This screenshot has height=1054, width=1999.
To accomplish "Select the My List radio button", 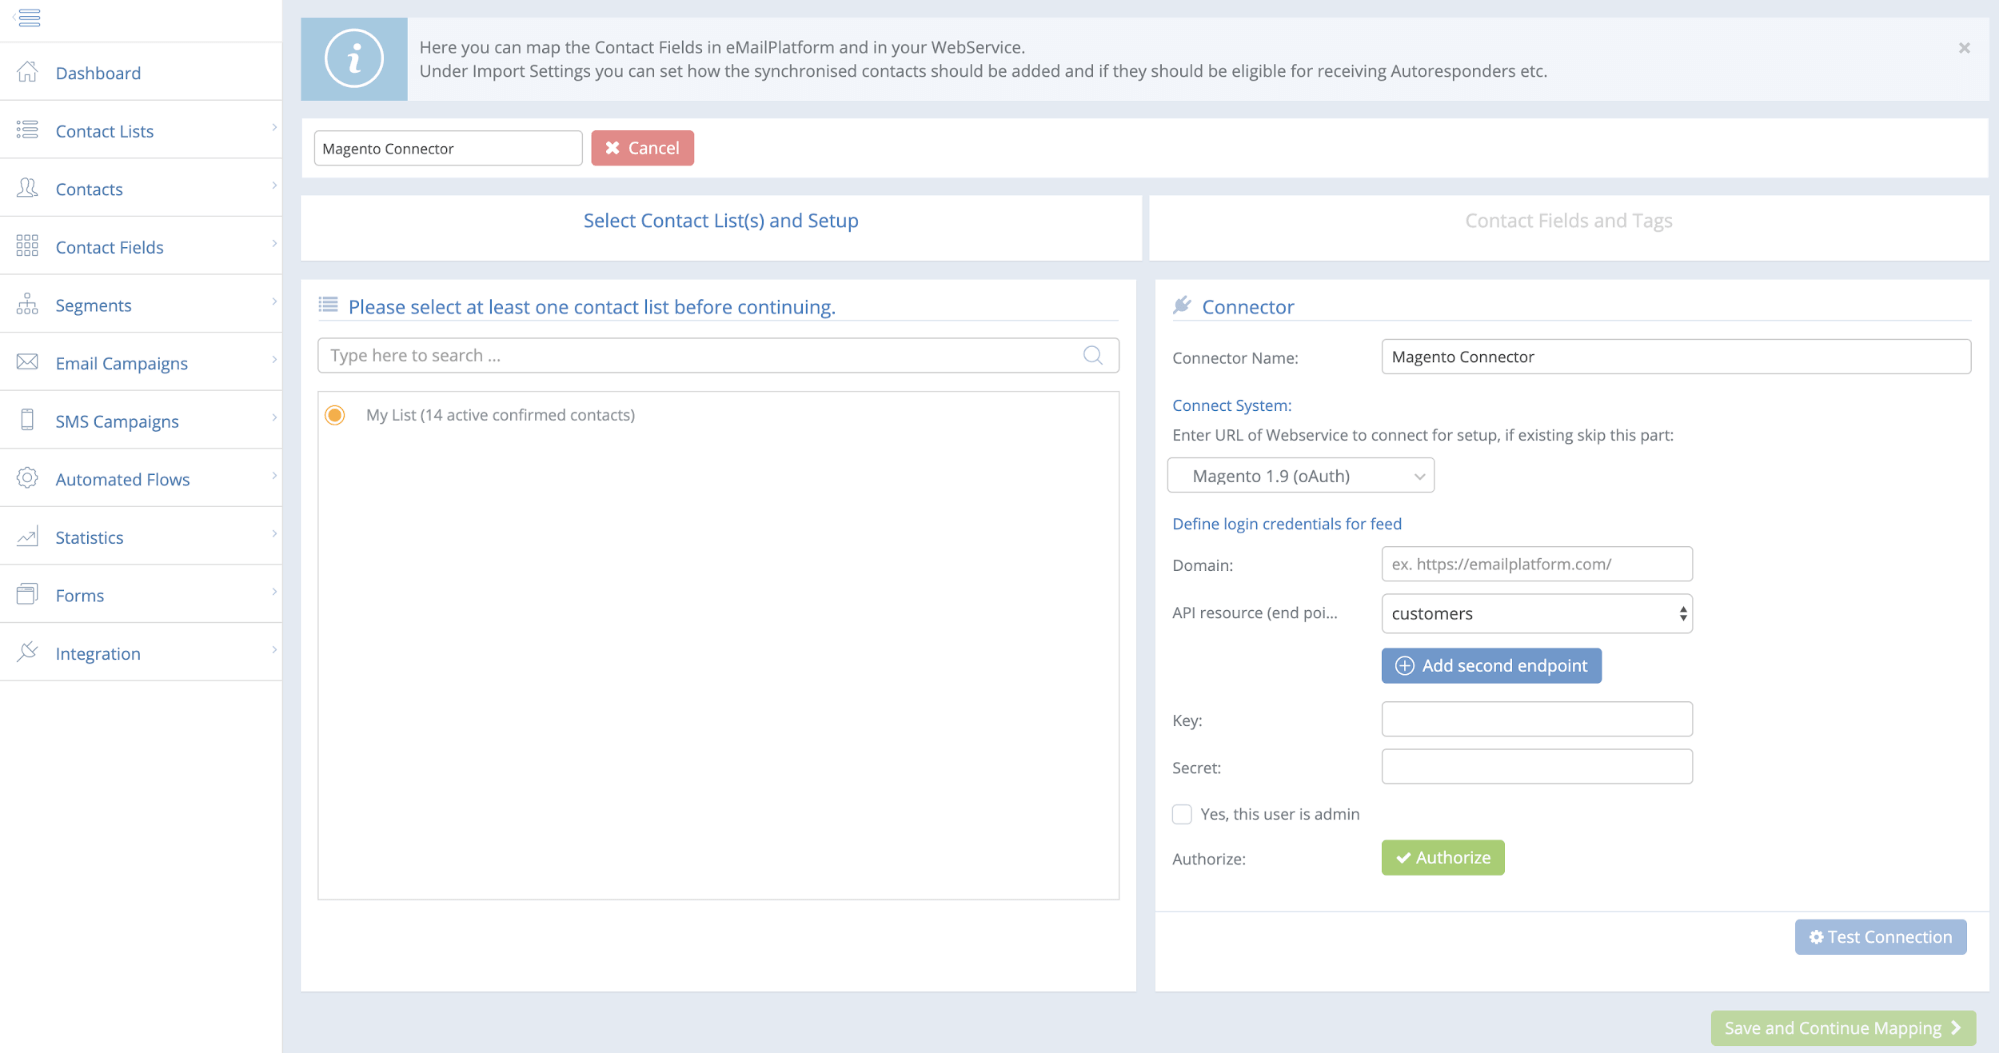I will pos(335,415).
